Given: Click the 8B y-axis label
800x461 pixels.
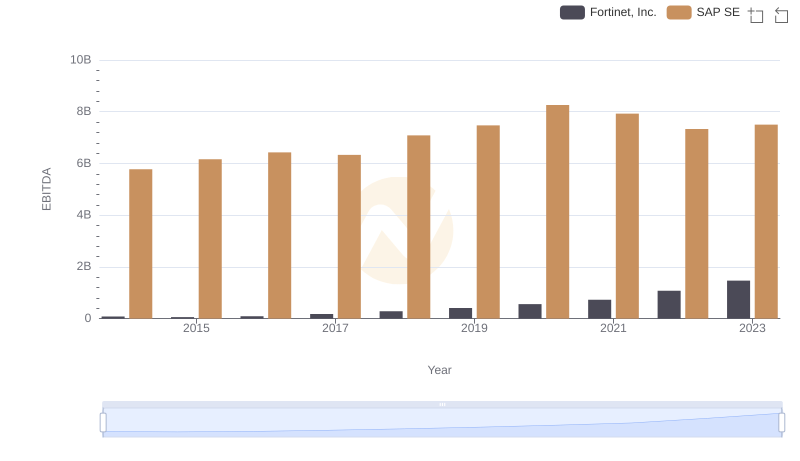Looking at the screenshot, I should point(84,111).
